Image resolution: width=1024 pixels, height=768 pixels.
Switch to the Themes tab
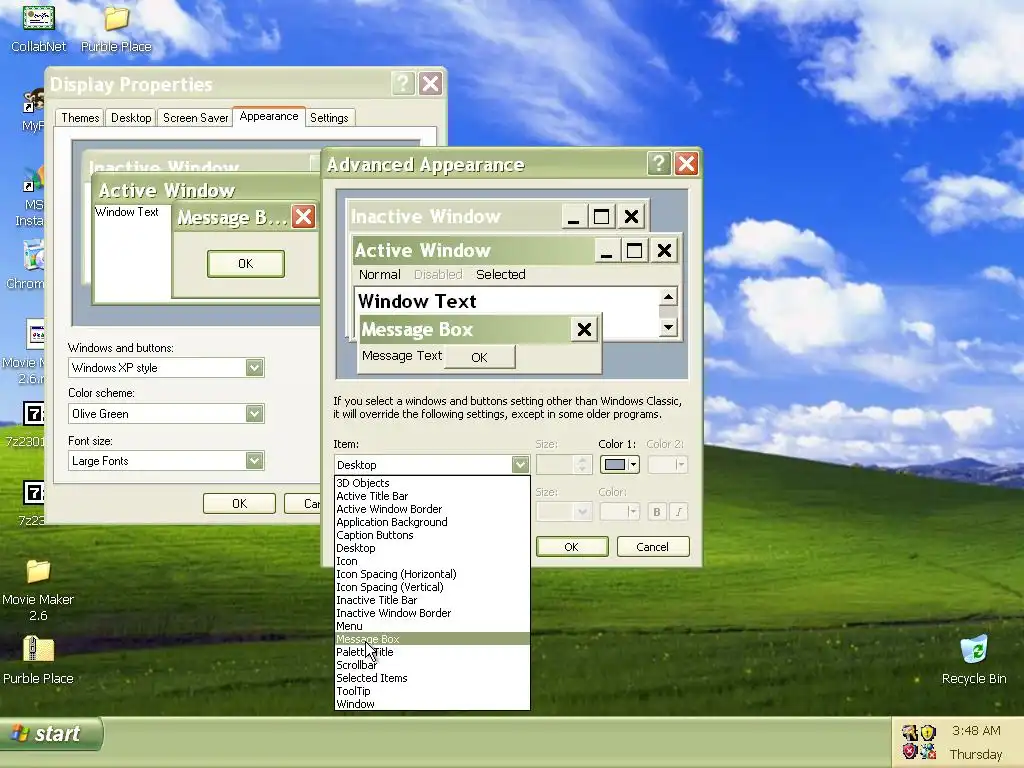(80, 118)
